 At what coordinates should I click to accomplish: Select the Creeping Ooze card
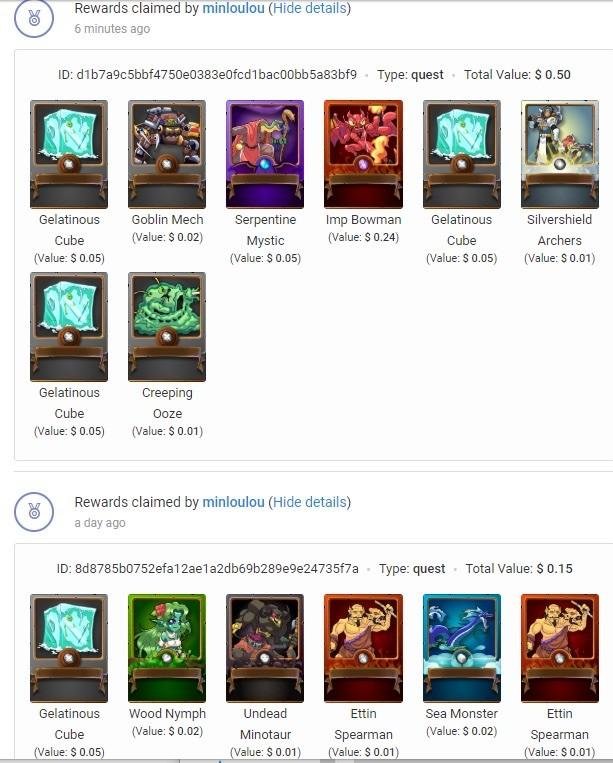[x=167, y=327]
